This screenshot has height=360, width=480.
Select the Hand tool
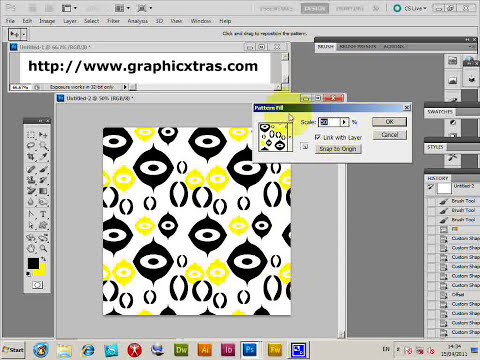(x=31, y=248)
